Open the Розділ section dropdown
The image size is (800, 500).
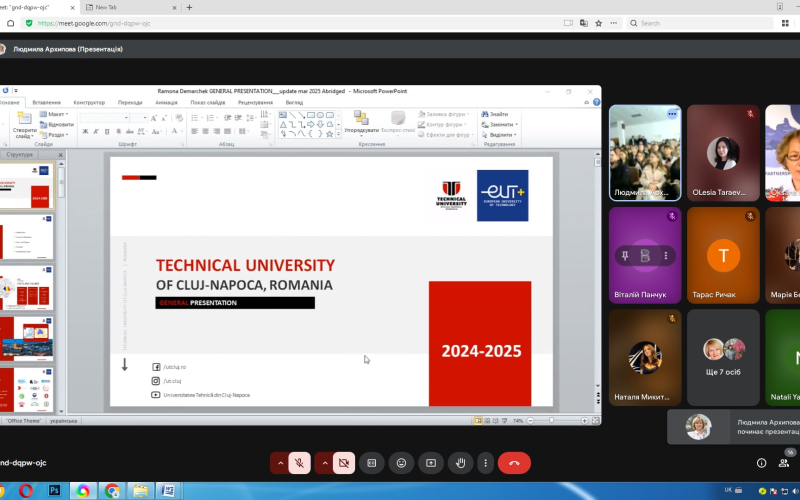(55, 135)
